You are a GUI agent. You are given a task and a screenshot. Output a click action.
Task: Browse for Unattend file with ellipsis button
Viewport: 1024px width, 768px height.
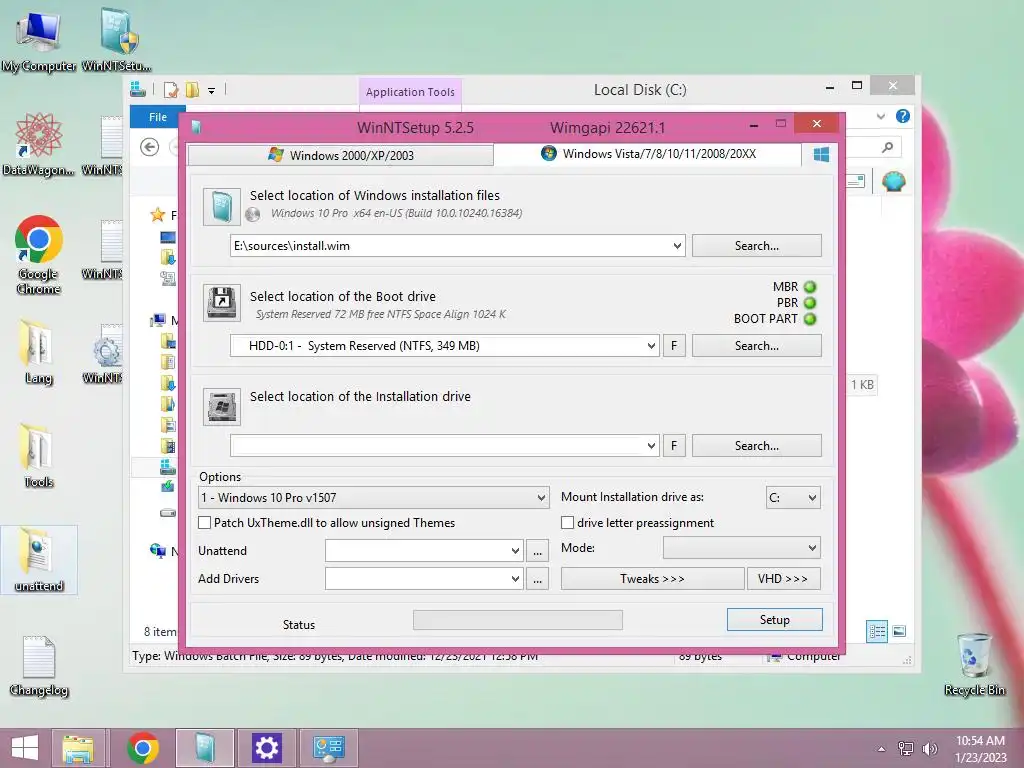[537, 551]
